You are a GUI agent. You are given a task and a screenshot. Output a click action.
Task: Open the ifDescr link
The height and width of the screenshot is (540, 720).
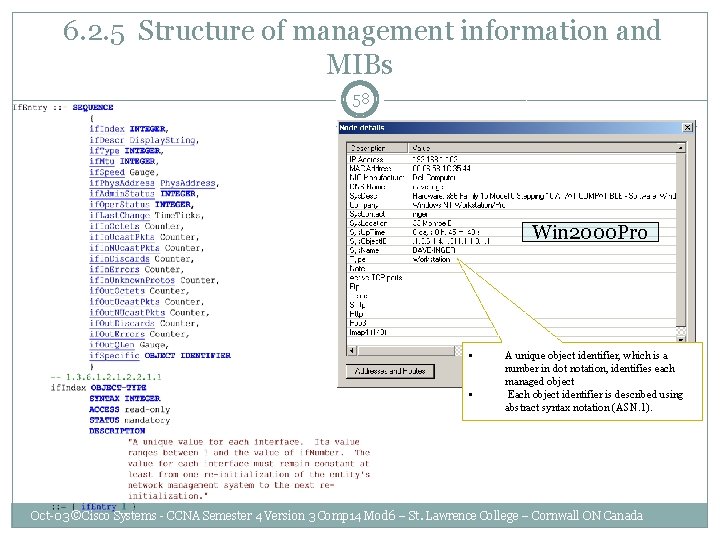click(x=107, y=140)
